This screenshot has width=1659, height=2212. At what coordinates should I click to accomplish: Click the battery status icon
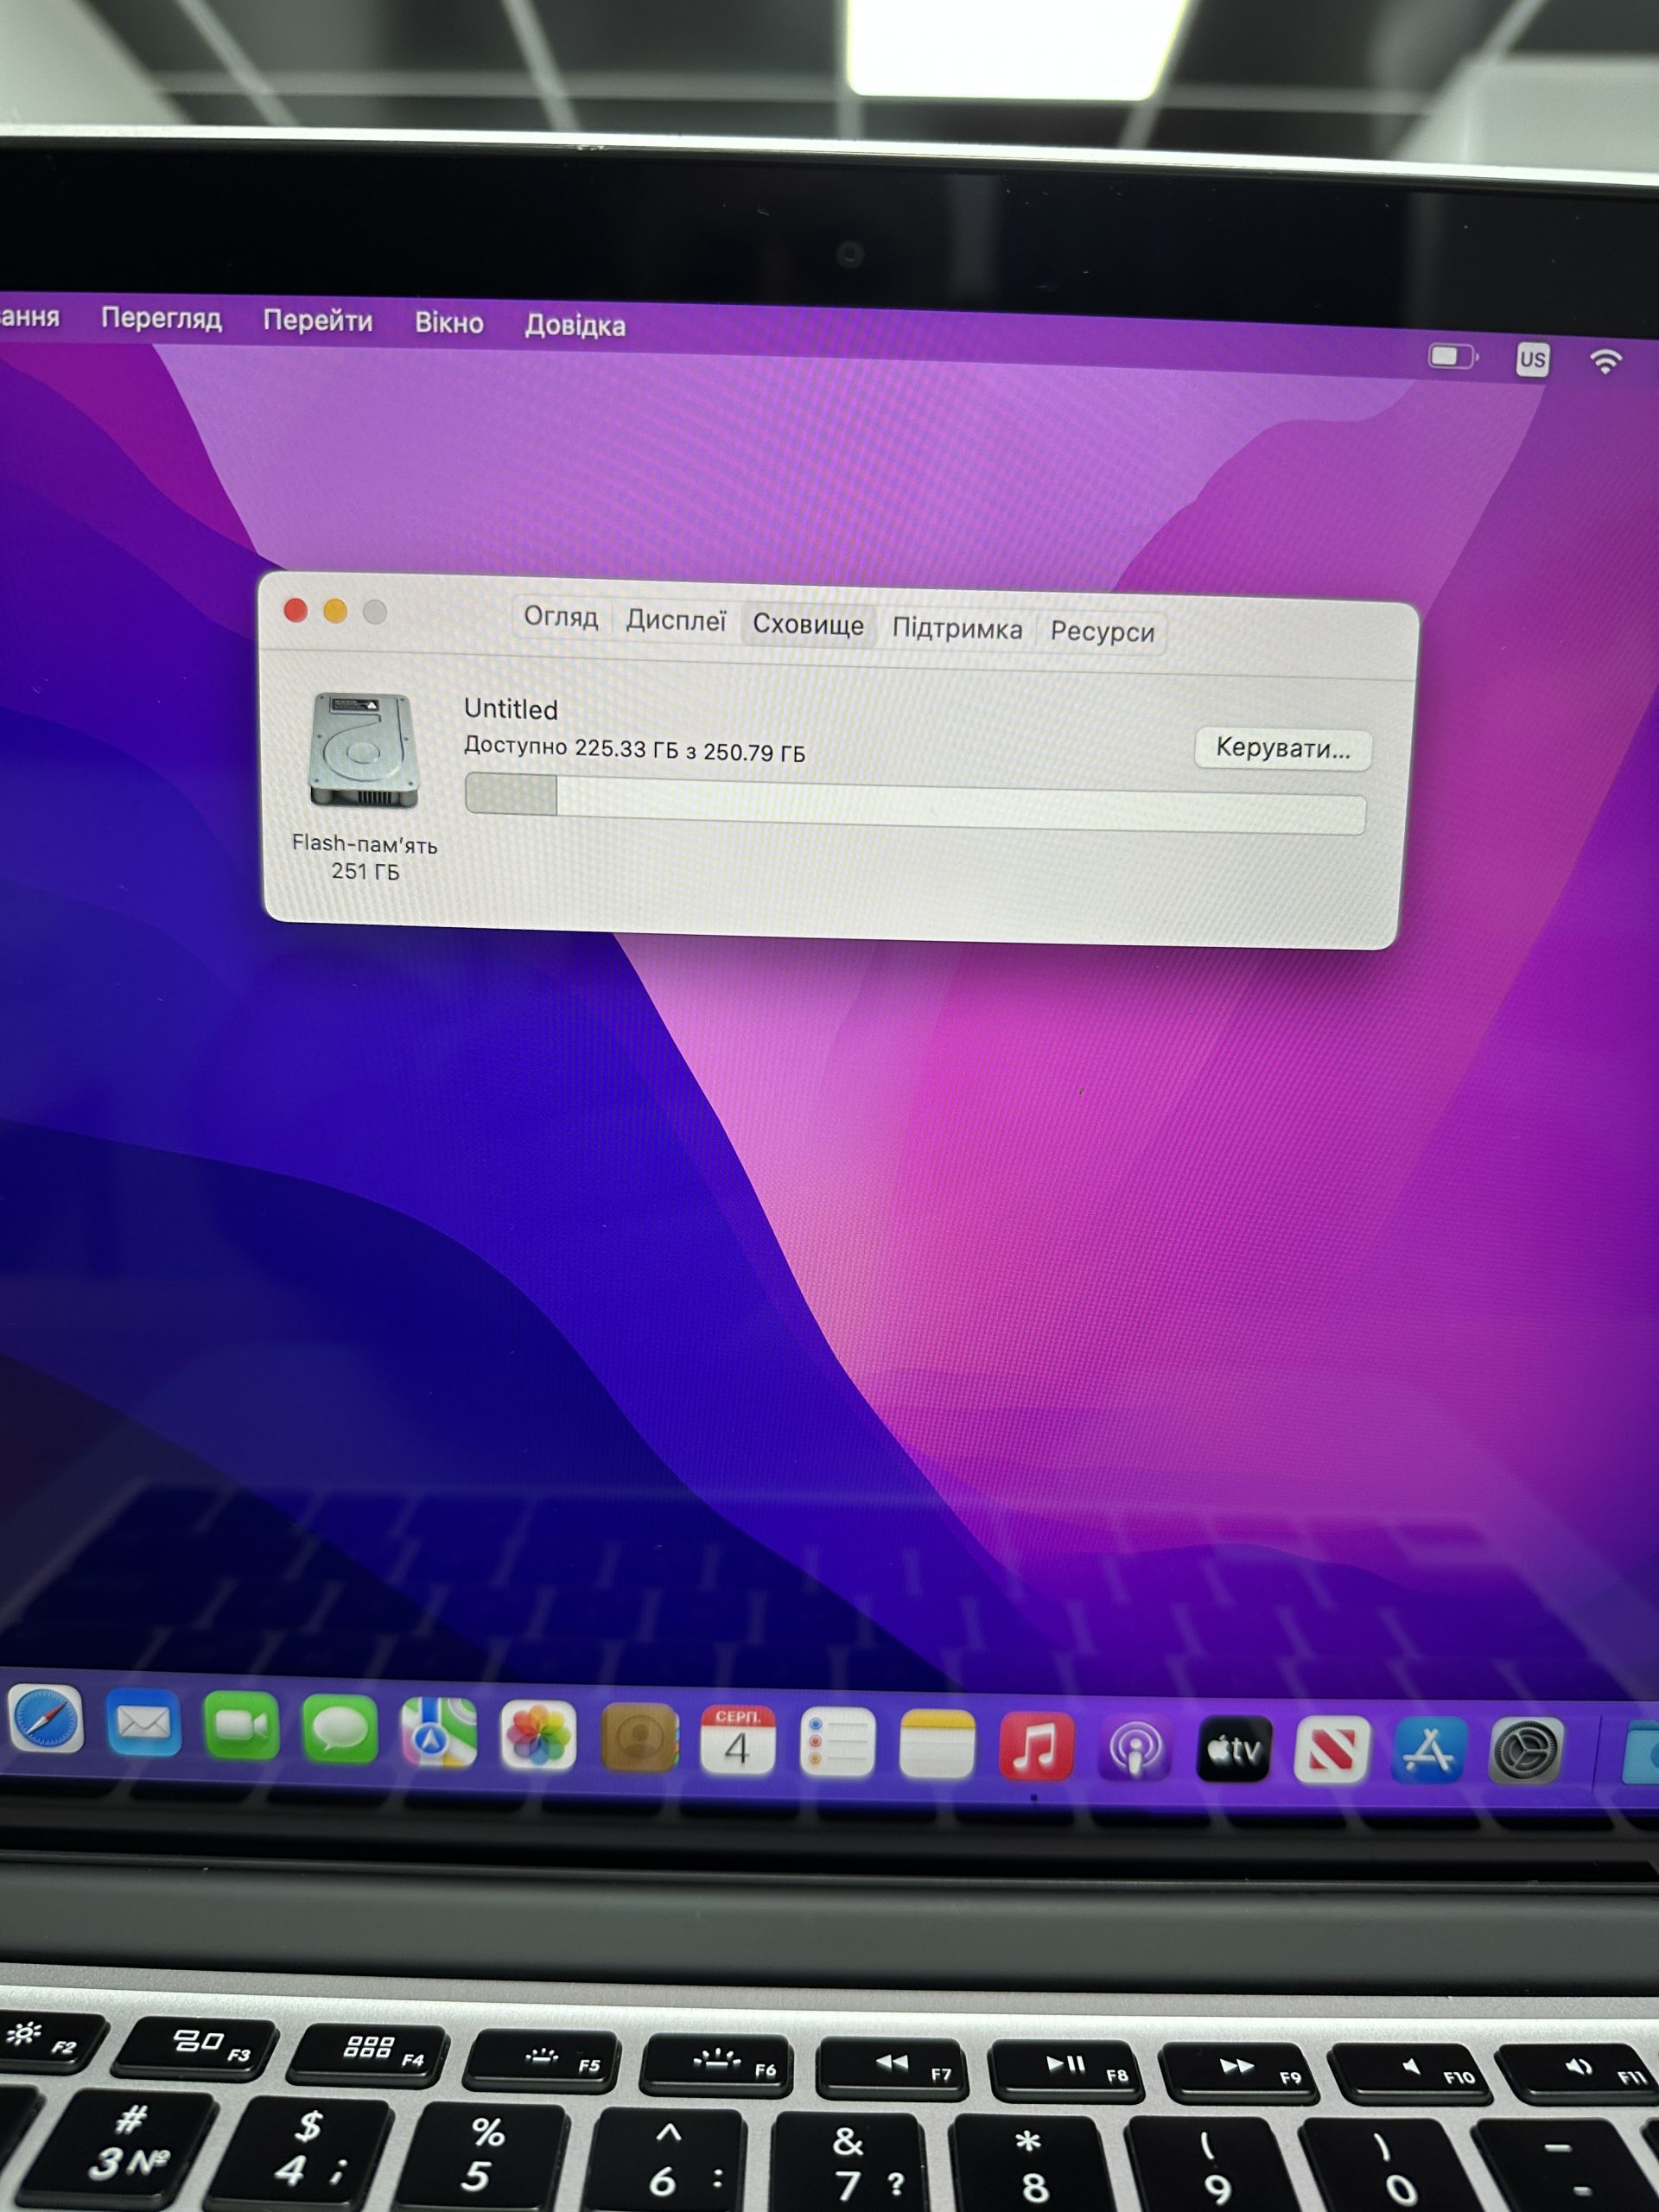tap(1453, 357)
